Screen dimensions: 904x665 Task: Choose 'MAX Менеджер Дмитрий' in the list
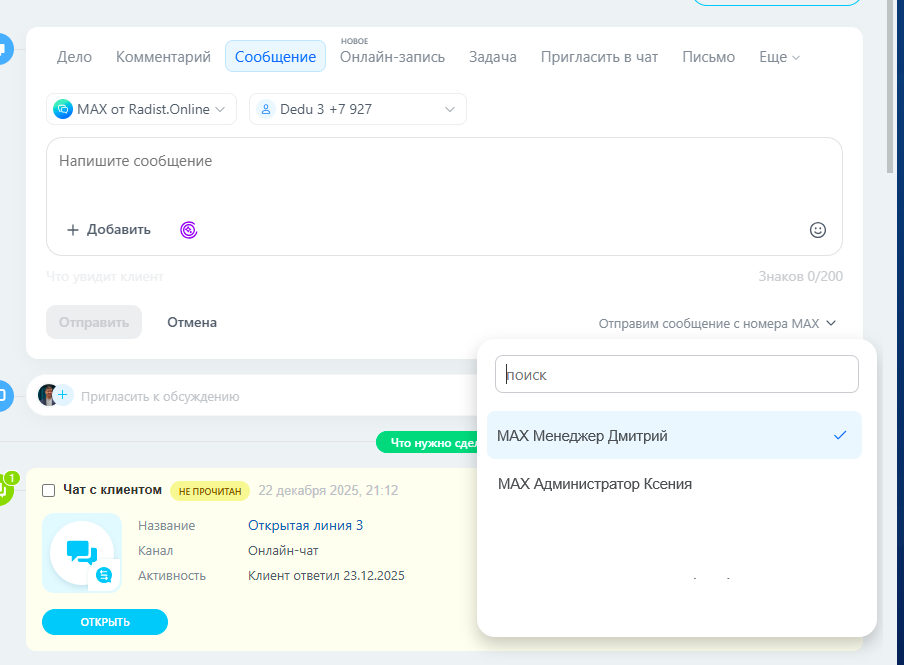point(582,436)
